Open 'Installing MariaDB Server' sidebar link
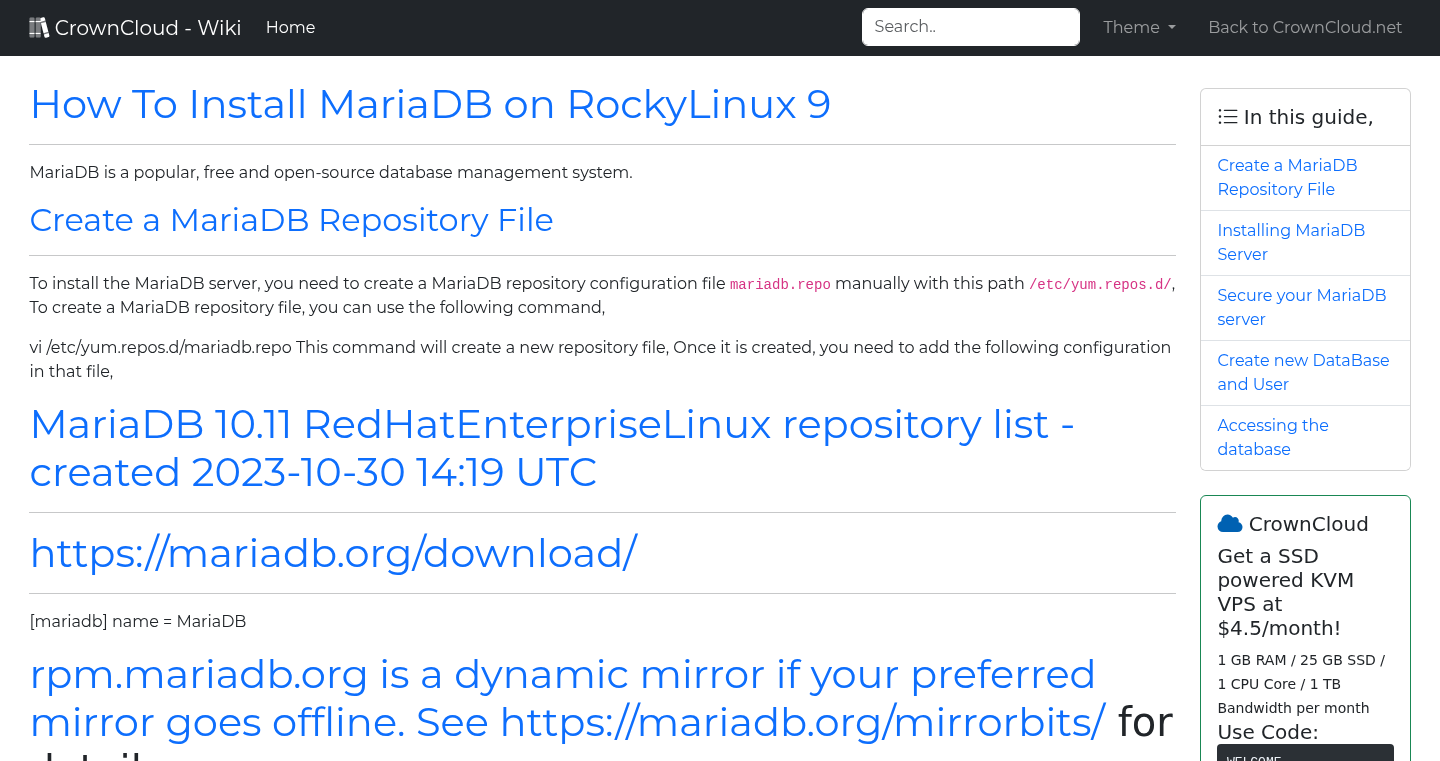Viewport: 1440px width, 761px height. (1291, 242)
